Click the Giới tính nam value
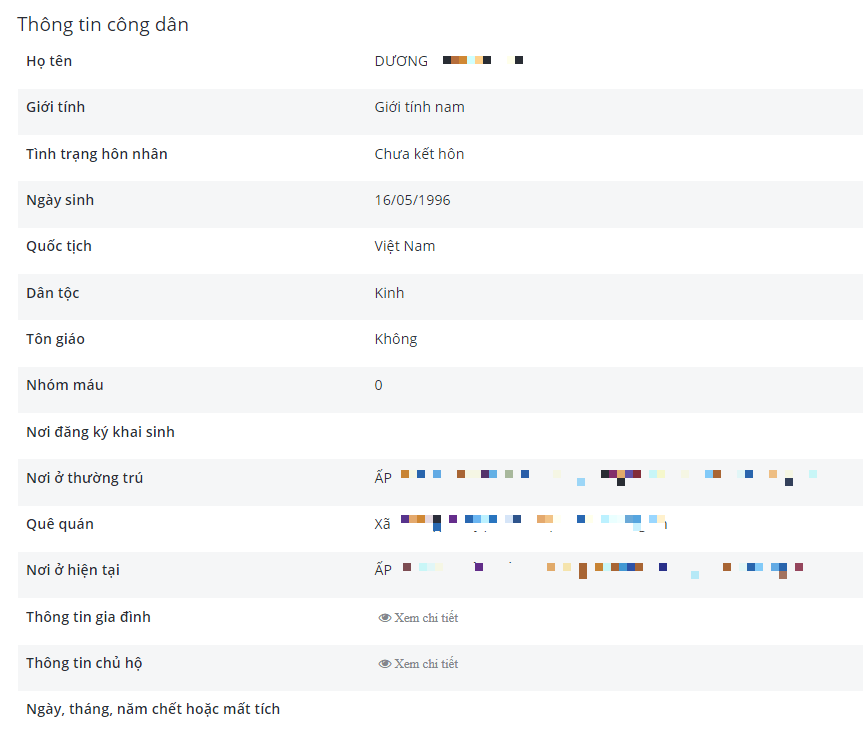Image resolution: width=863 pixels, height=735 pixels. click(419, 107)
